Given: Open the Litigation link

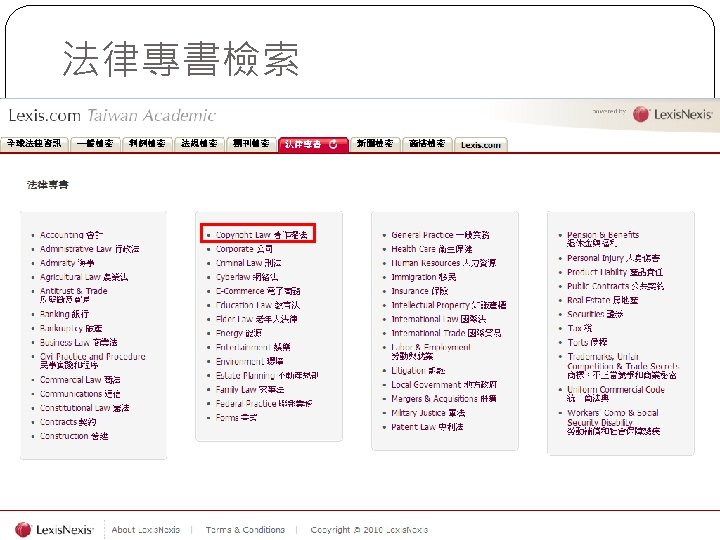Looking at the screenshot, I should tap(418, 371).
